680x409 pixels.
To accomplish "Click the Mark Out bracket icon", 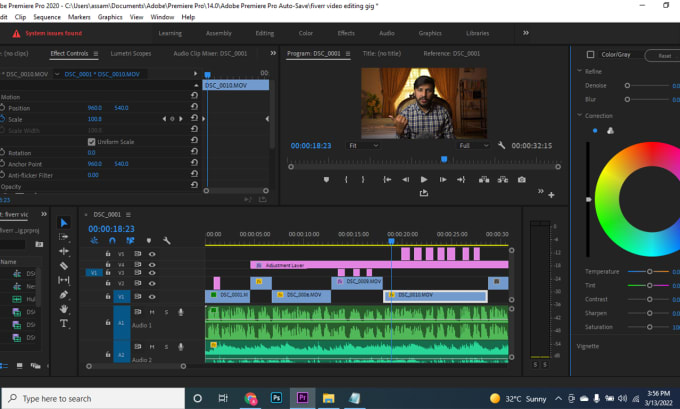I will point(363,180).
